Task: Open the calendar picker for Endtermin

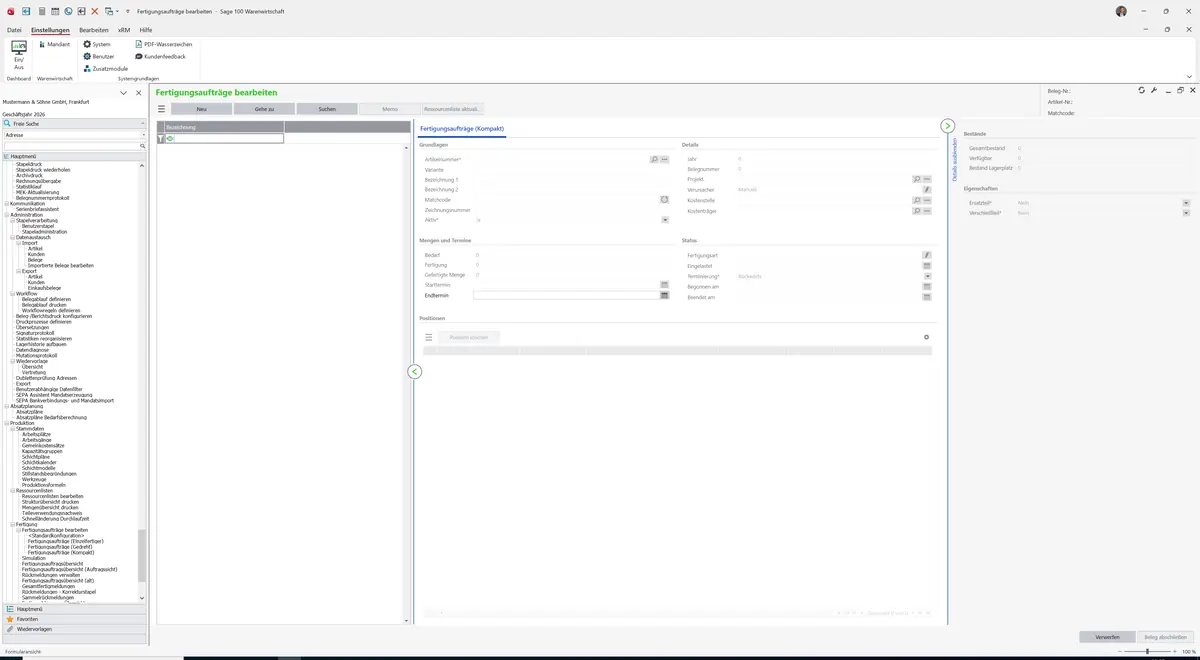Action: [x=664, y=295]
